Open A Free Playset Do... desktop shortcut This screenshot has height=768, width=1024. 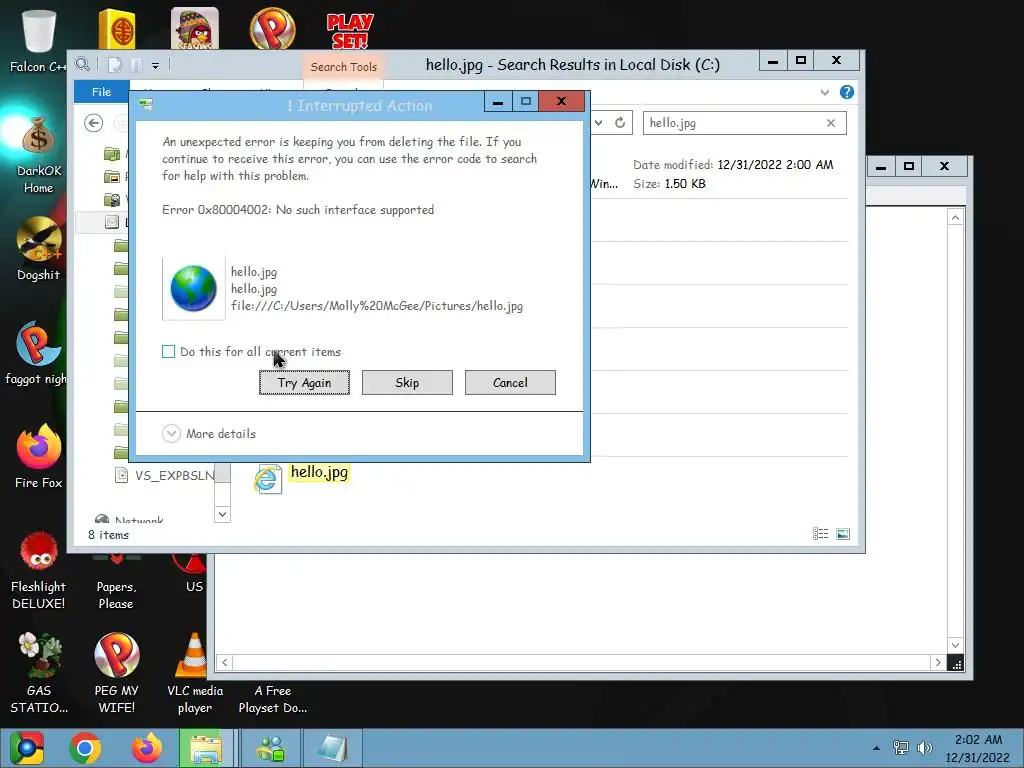(x=273, y=698)
